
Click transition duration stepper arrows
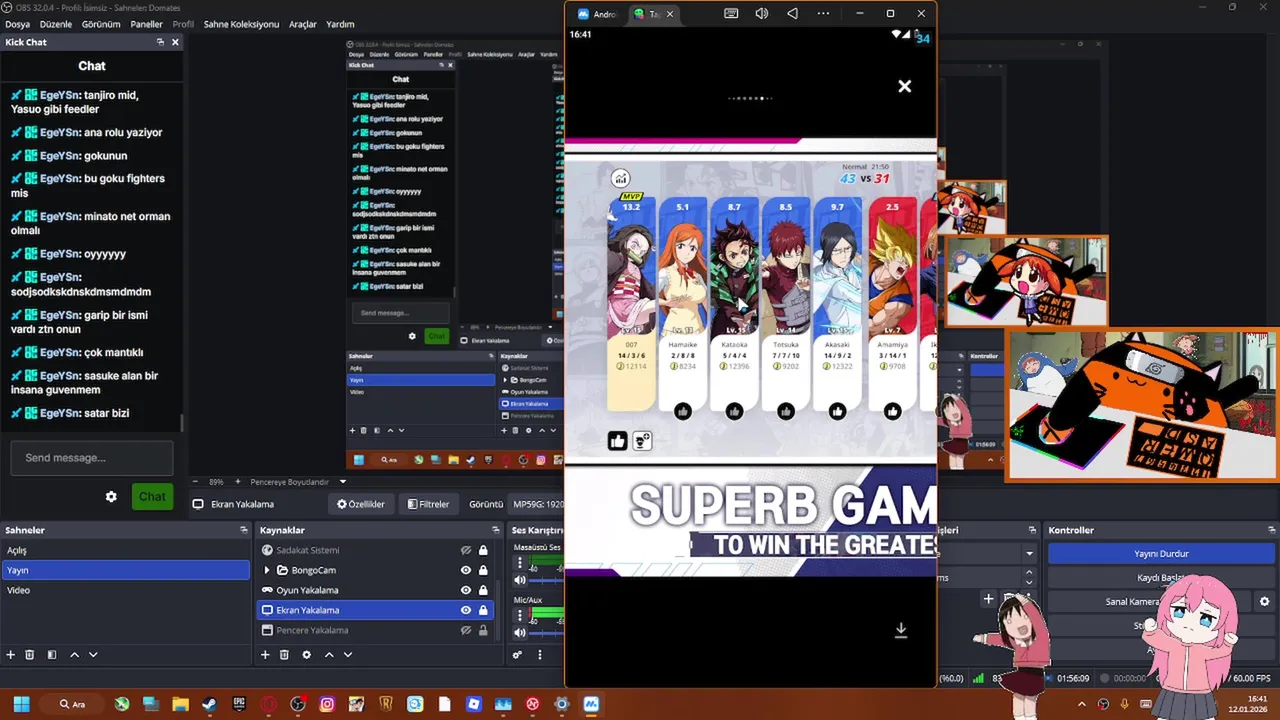click(x=1029, y=577)
